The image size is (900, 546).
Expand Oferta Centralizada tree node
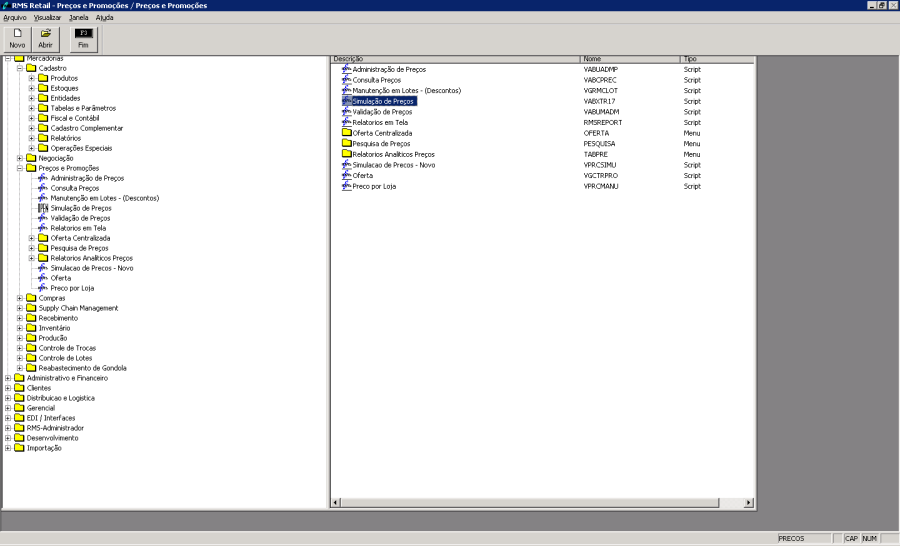click(32, 238)
